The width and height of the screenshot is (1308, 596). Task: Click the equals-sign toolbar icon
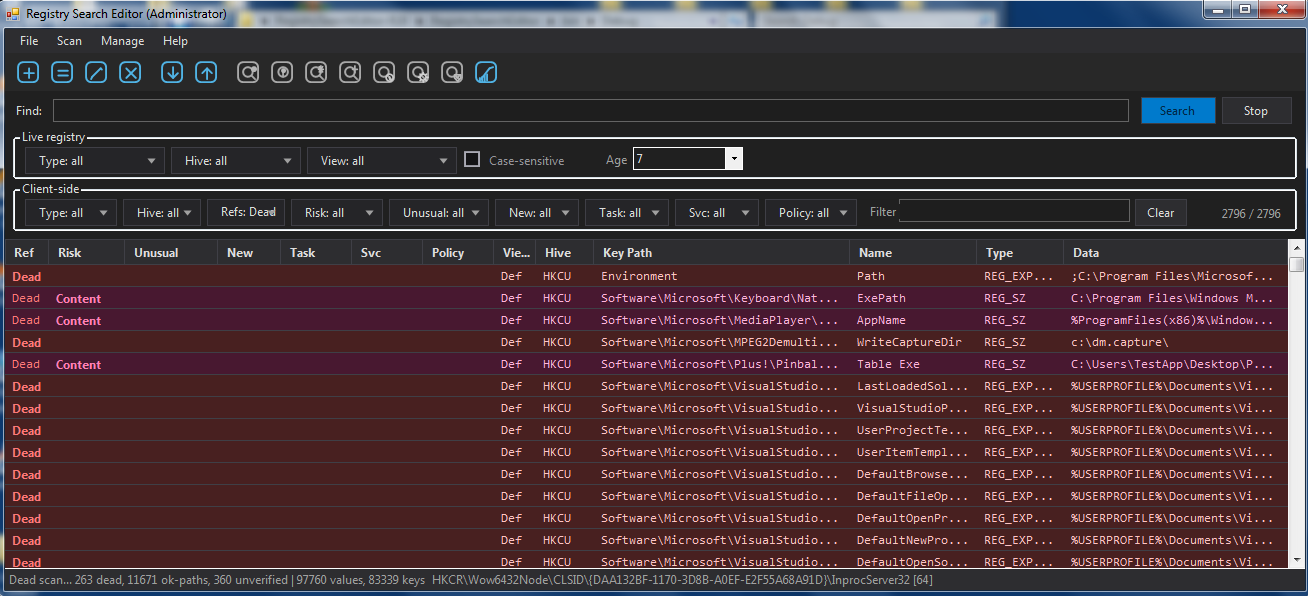tap(62, 72)
